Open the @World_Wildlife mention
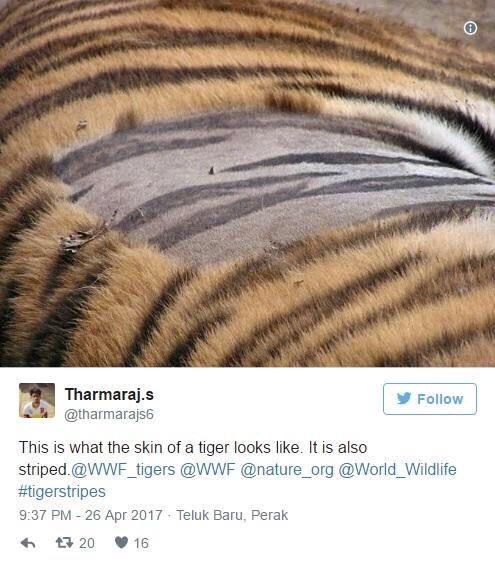The image size is (495, 562). coord(397,469)
